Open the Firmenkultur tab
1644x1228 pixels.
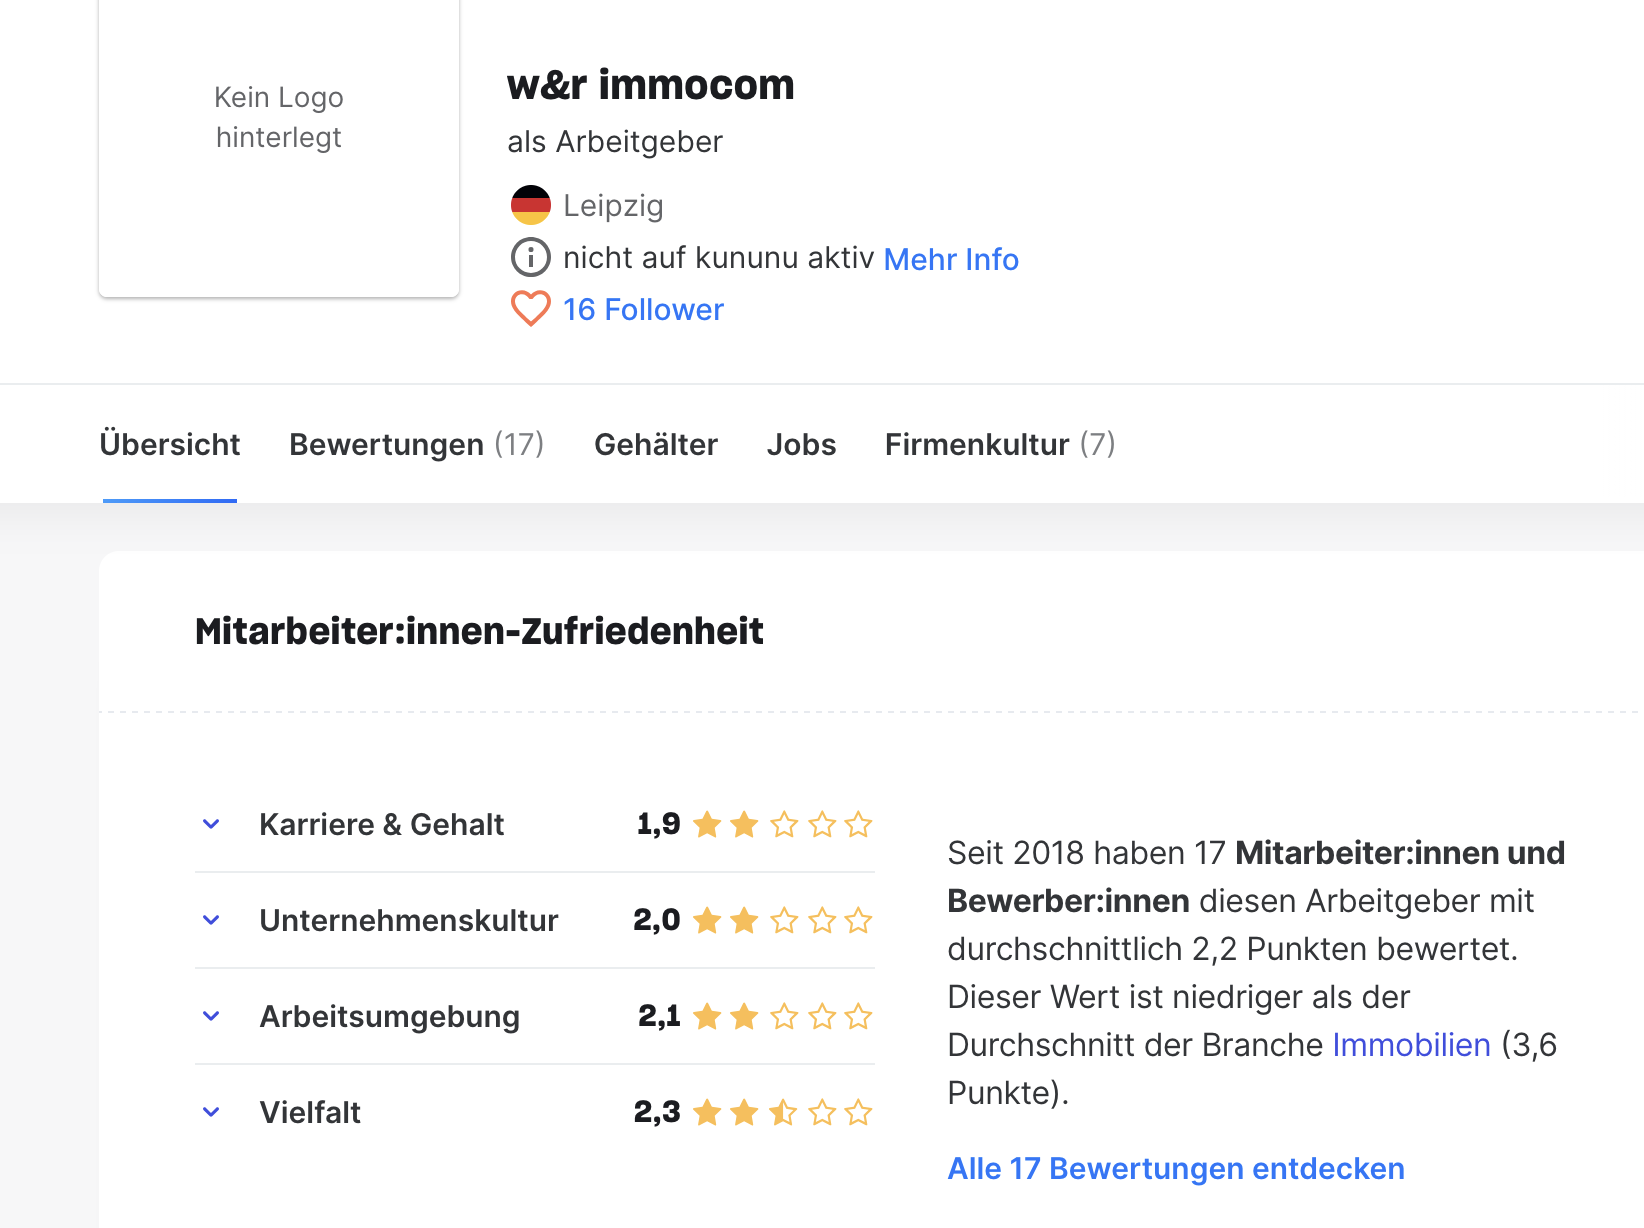[999, 444]
